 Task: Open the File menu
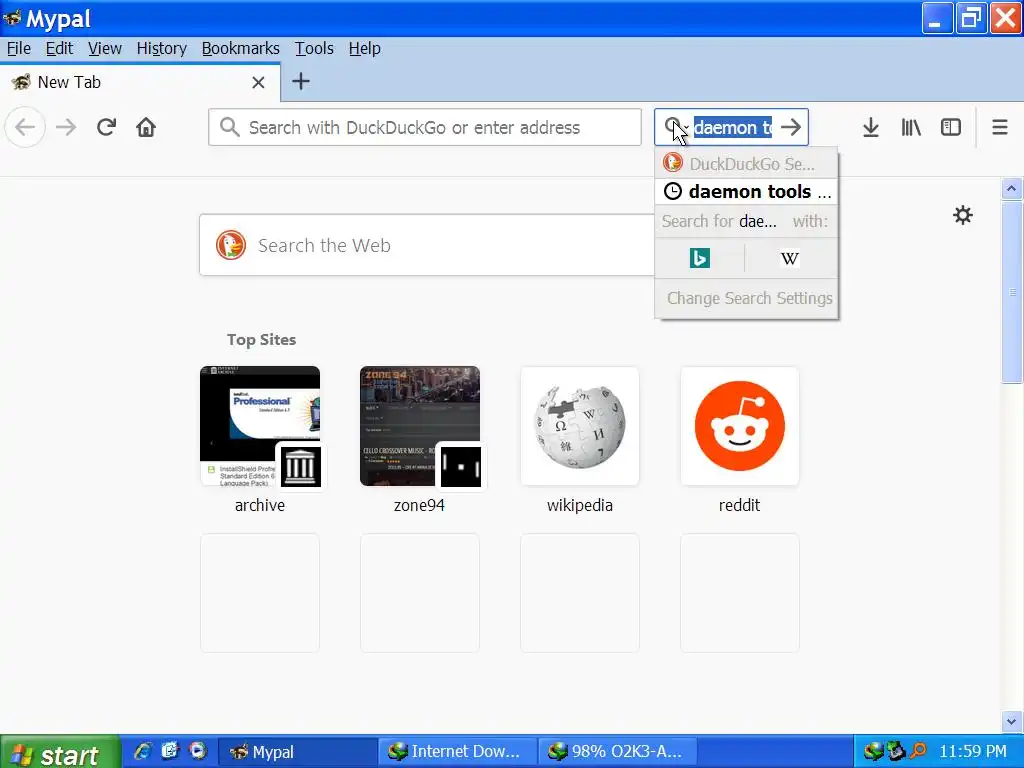pyautogui.click(x=19, y=48)
